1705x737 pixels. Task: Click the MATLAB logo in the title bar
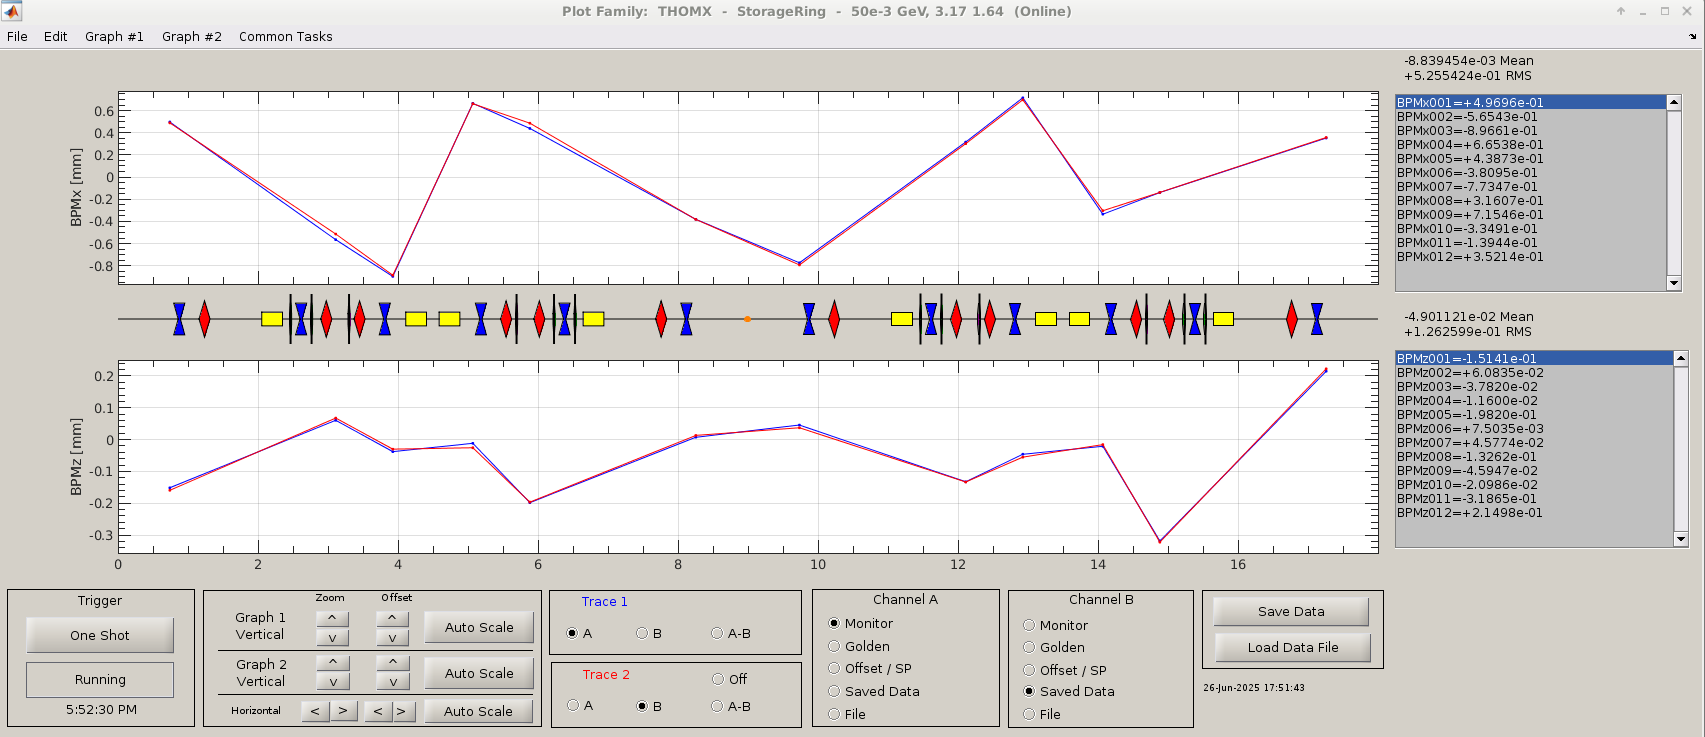[x=12, y=11]
